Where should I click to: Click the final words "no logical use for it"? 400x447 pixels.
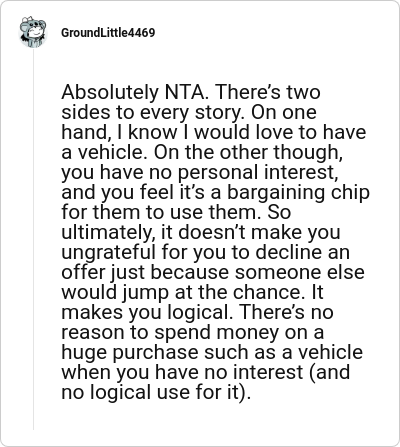point(151,393)
